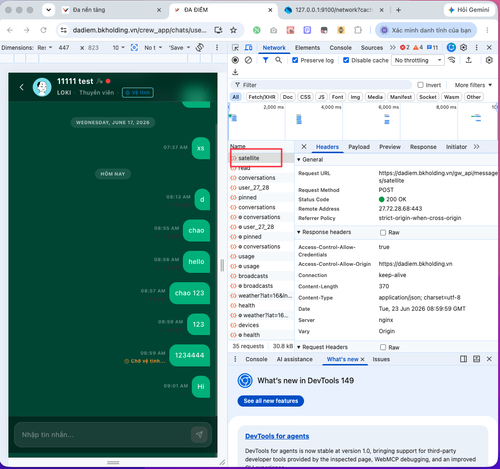The image size is (500, 469).
Task: Collapse the Request Headers section
Action: click(x=322, y=347)
